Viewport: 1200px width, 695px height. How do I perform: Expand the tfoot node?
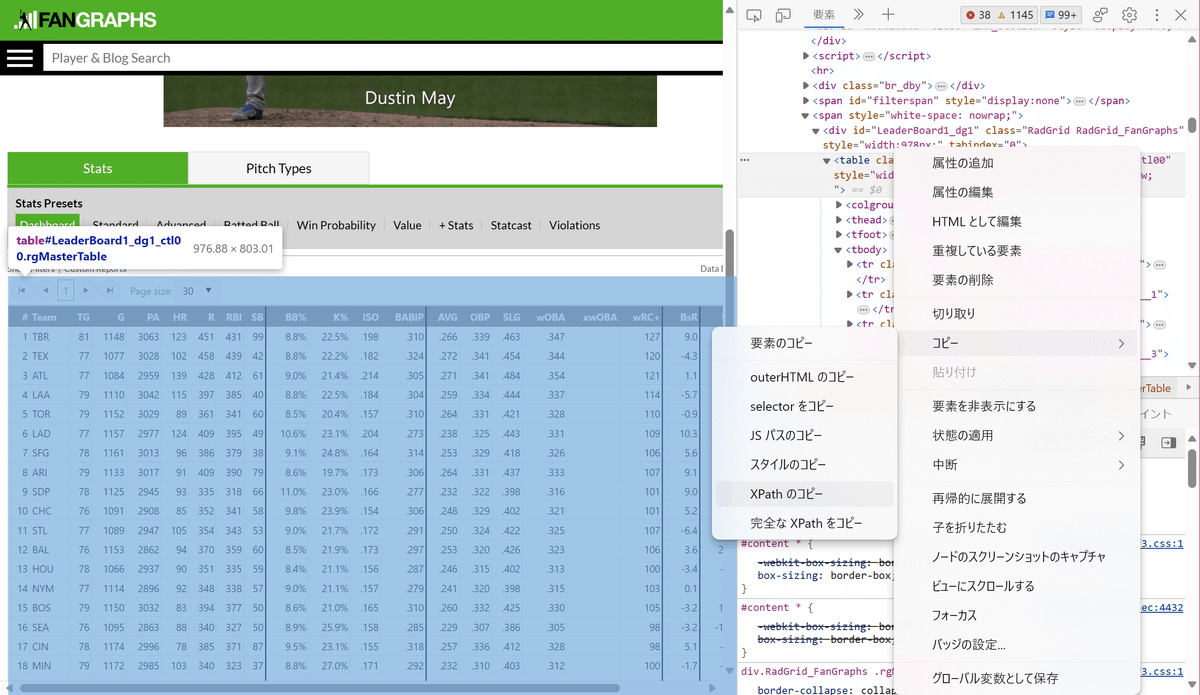(838, 235)
